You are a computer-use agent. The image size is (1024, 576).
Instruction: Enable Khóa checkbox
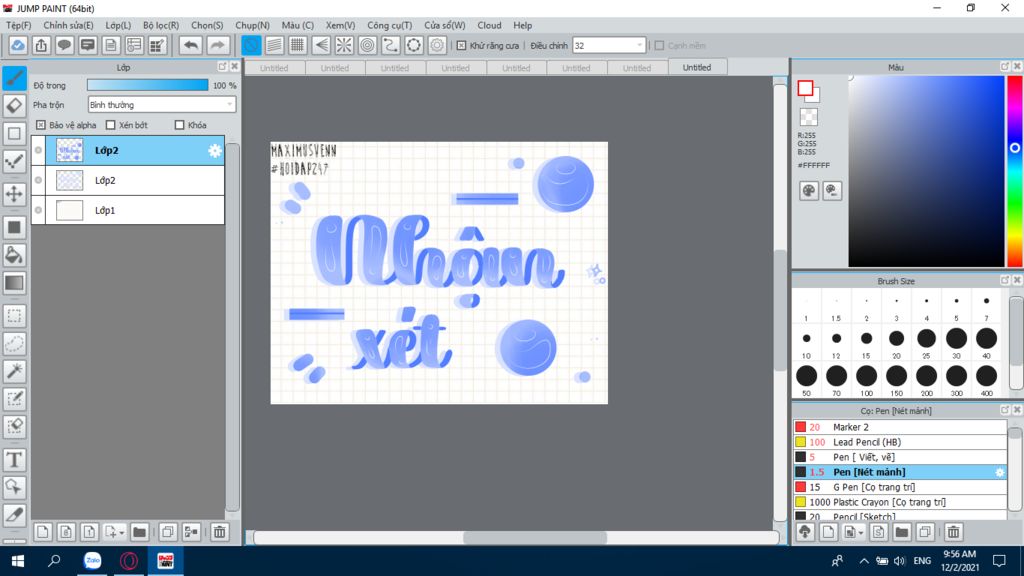click(180, 125)
